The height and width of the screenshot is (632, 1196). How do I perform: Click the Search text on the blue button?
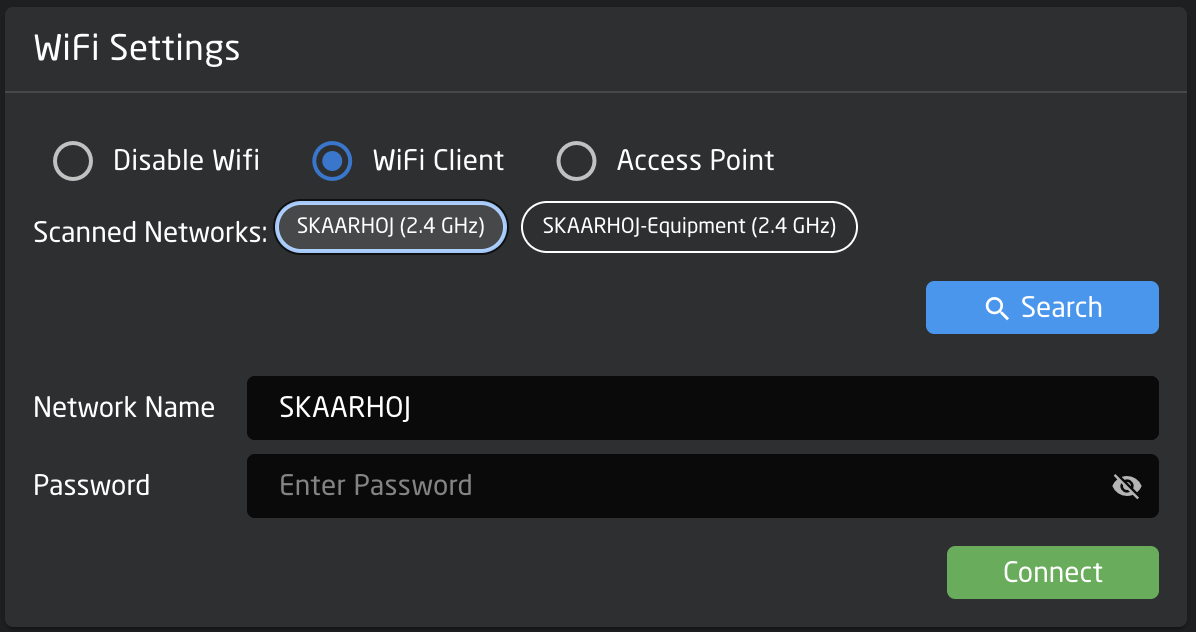1061,307
